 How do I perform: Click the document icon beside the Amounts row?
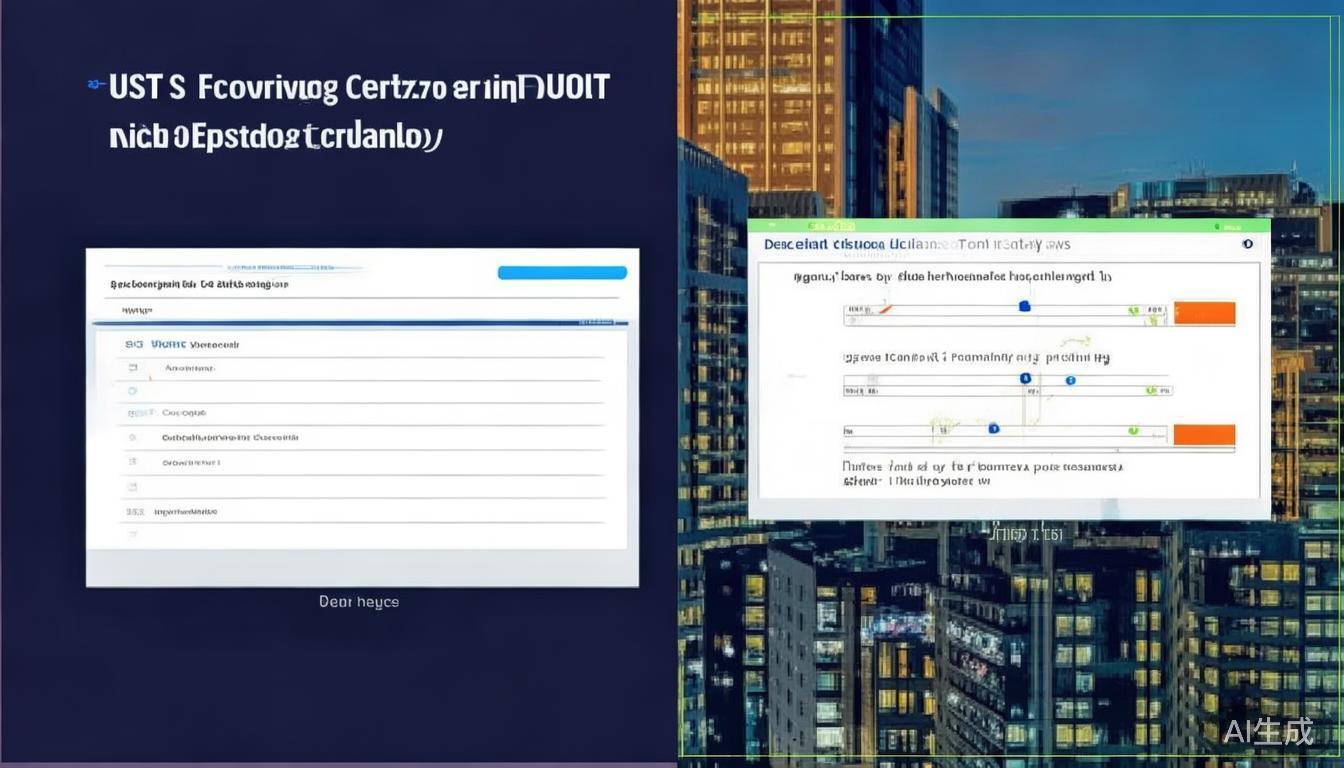132,366
